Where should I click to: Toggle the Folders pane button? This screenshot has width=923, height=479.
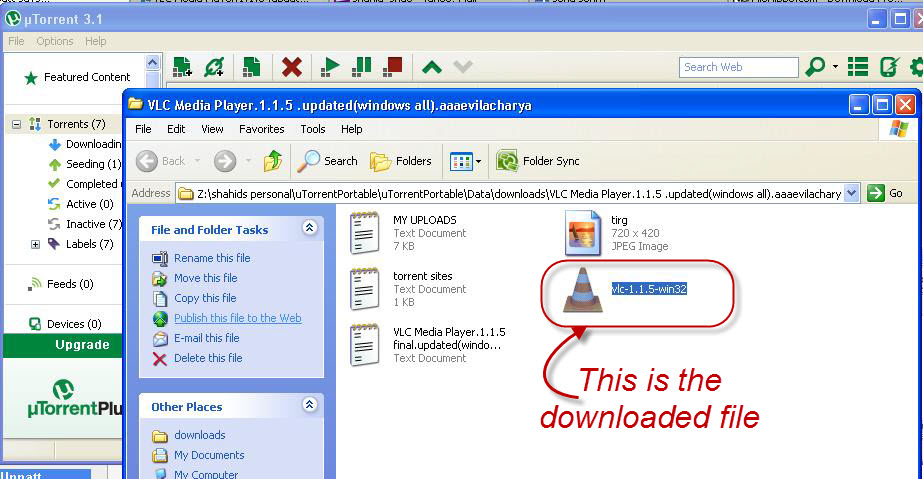click(401, 161)
